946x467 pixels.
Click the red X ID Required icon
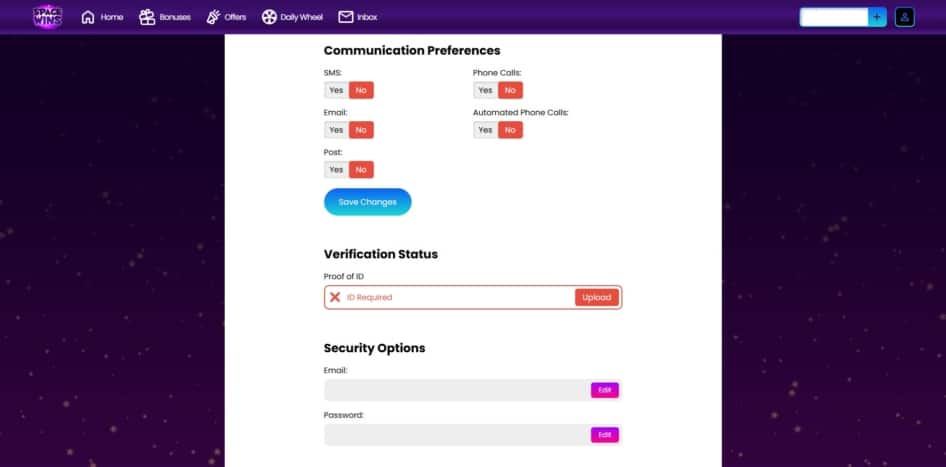click(x=335, y=297)
